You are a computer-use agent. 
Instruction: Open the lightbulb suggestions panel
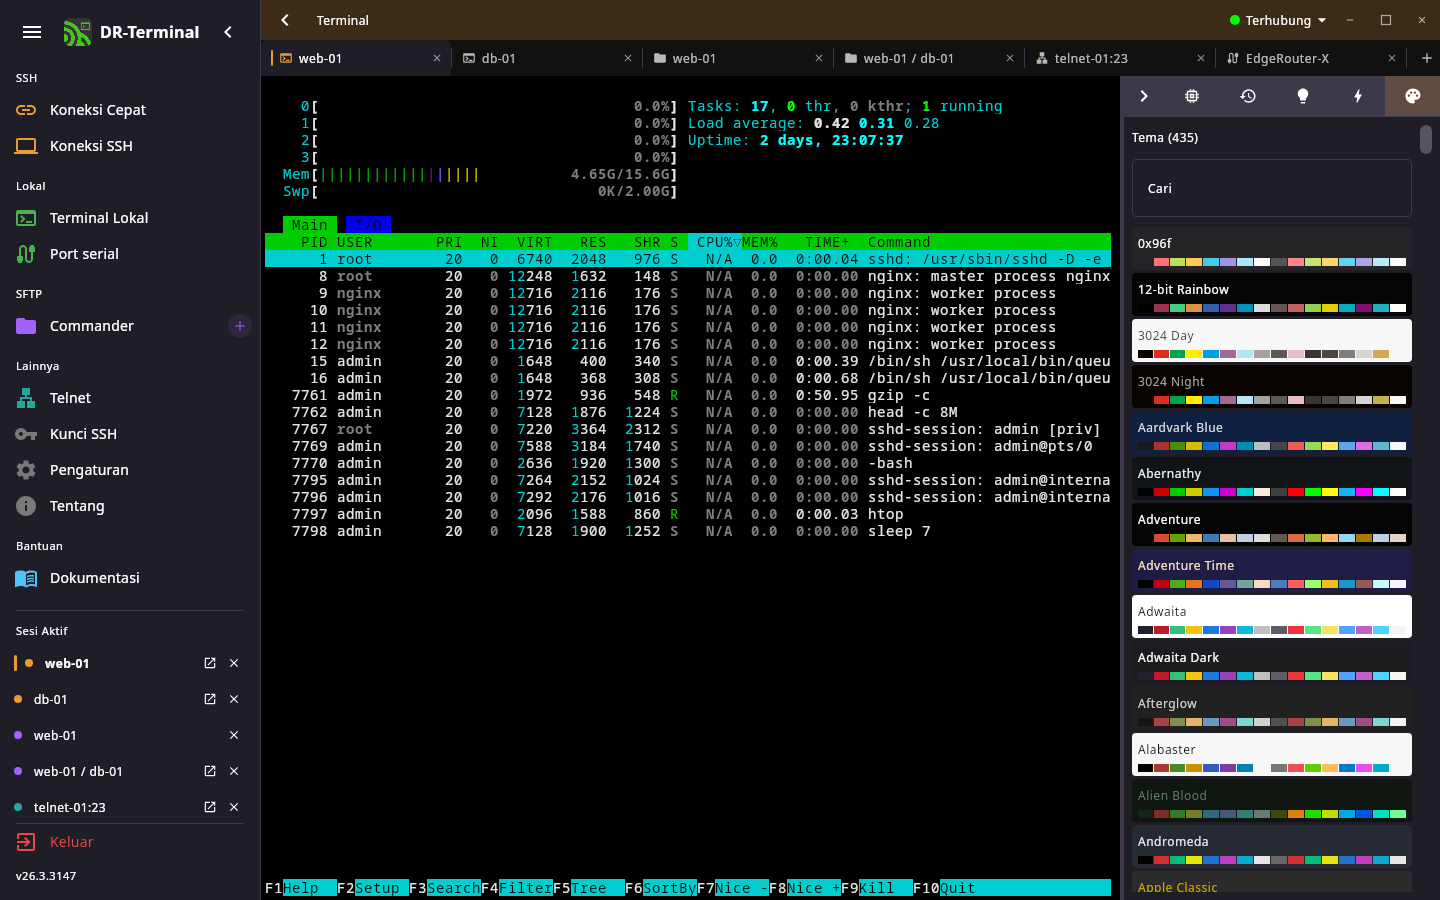[x=1303, y=96]
